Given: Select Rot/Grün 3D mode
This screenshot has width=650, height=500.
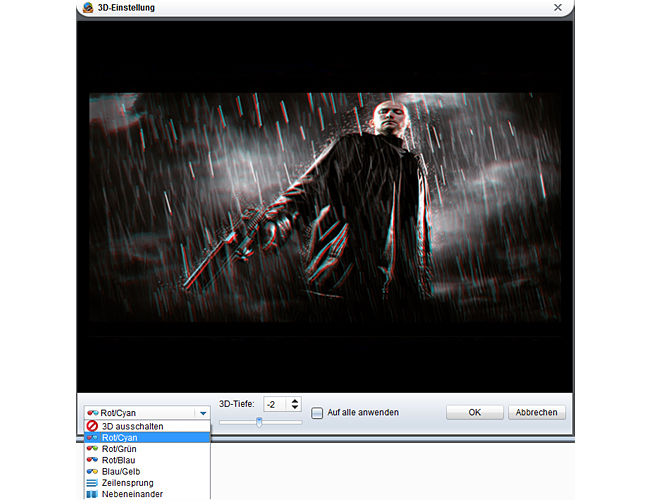Looking at the screenshot, I should tap(147, 449).
